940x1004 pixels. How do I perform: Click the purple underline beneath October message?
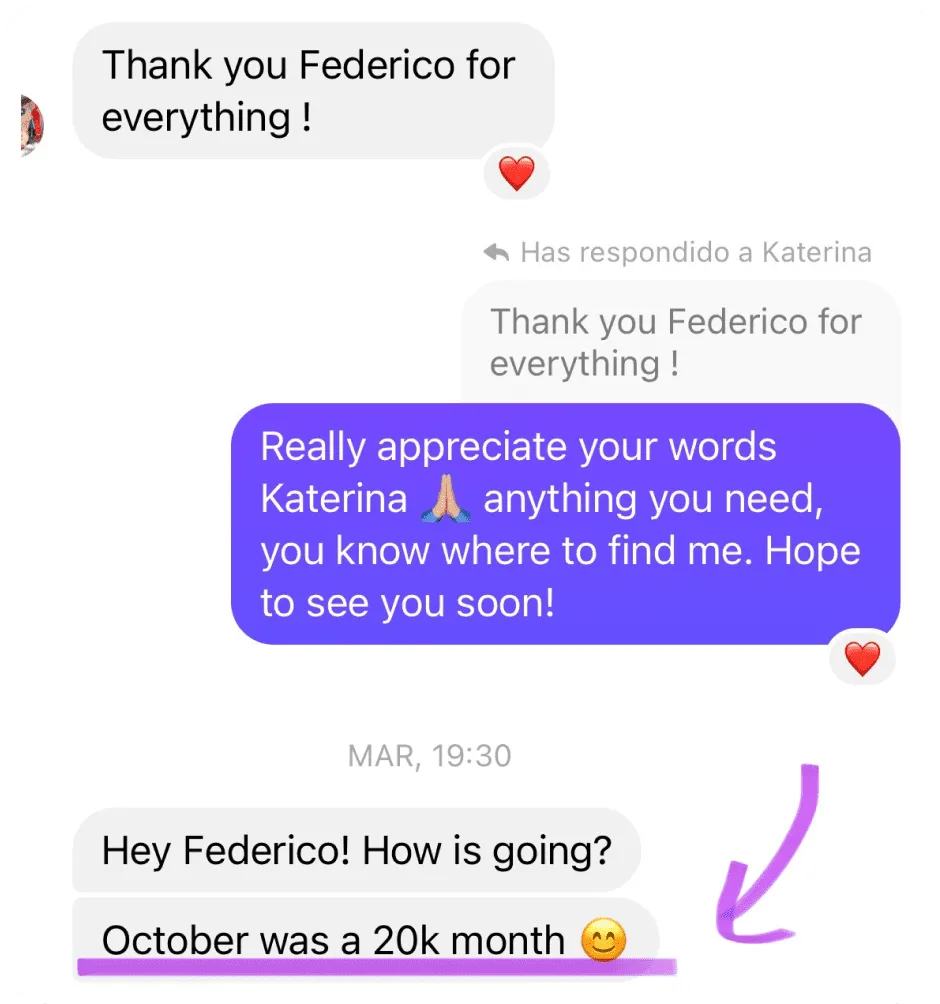pyautogui.click(x=377, y=966)
